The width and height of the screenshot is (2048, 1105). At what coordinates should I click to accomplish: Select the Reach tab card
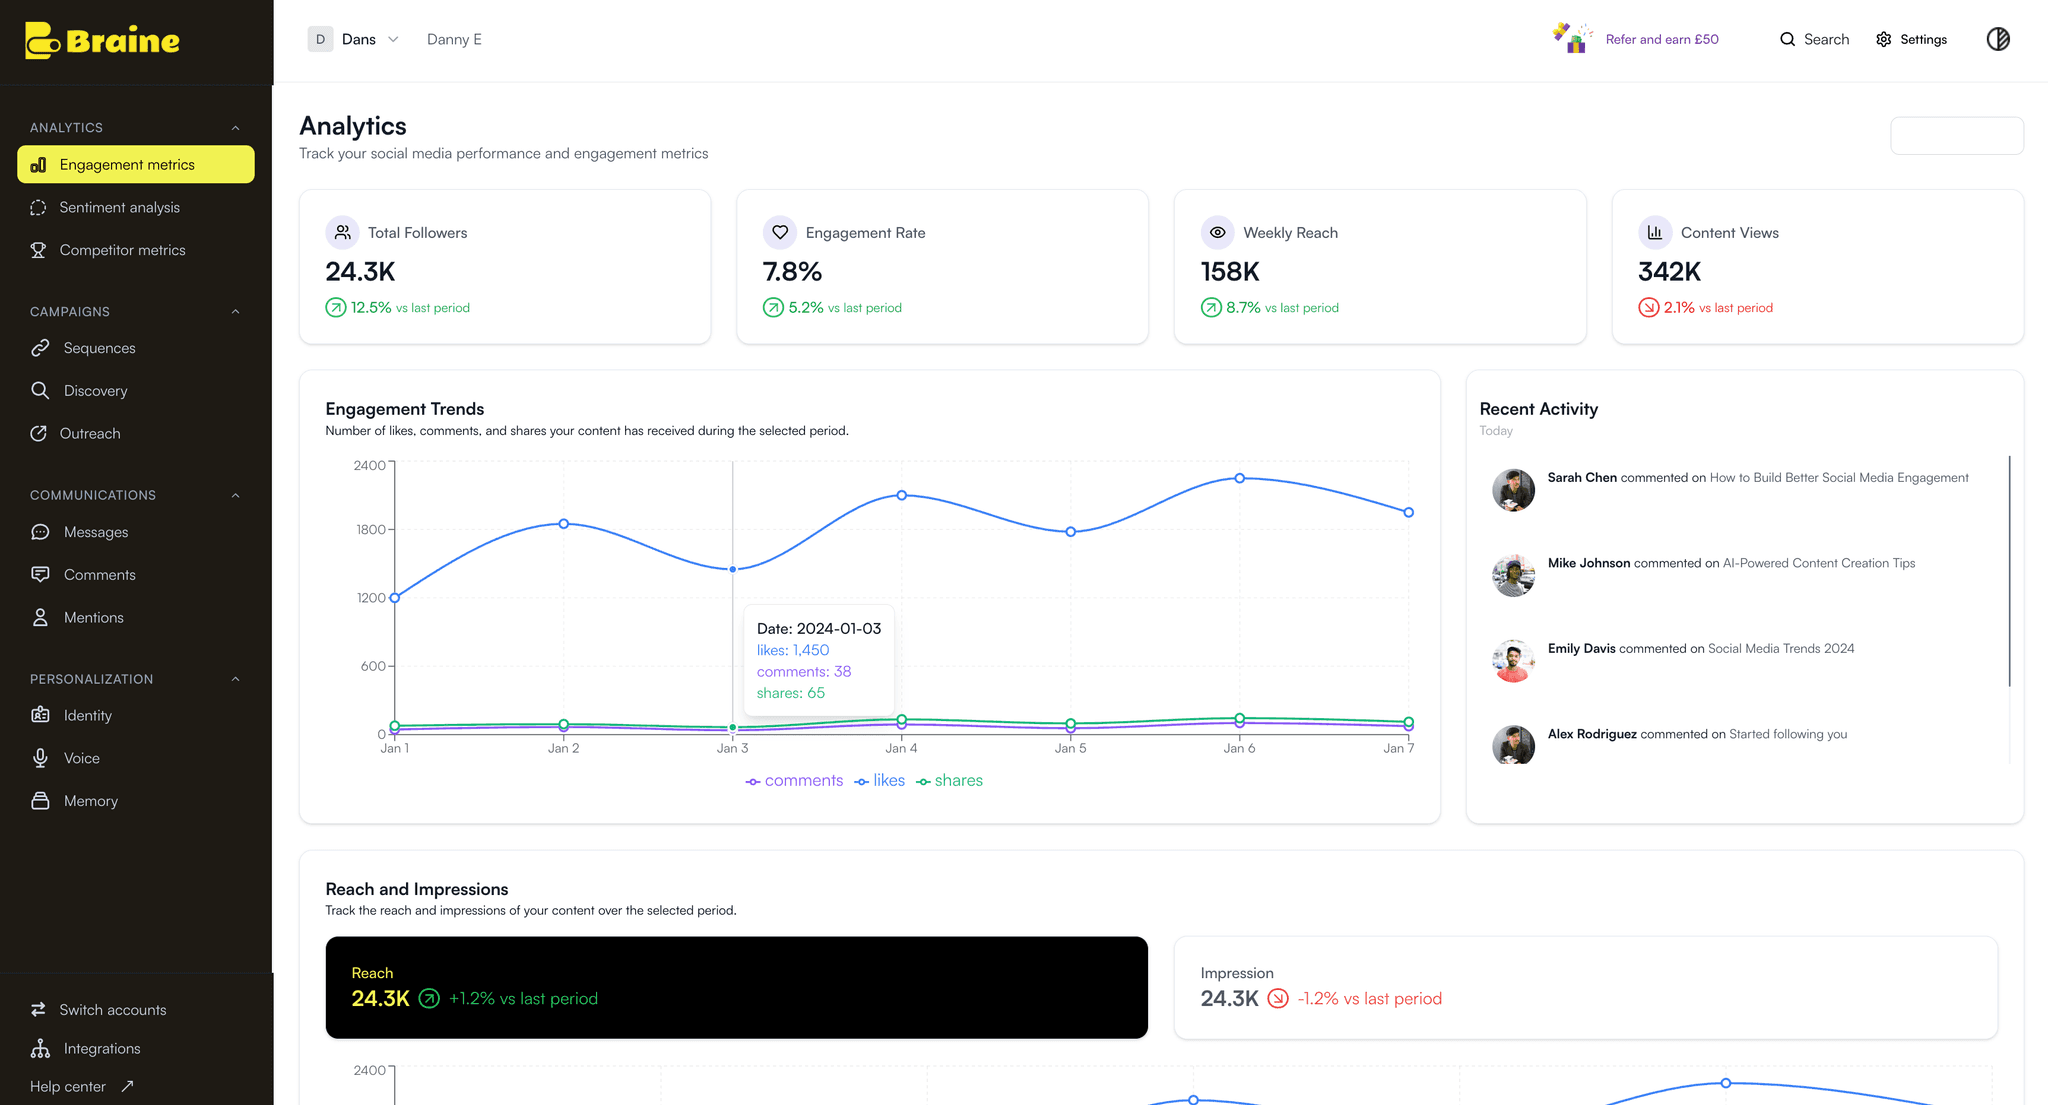pyautogui.click(x=736, y=987)
